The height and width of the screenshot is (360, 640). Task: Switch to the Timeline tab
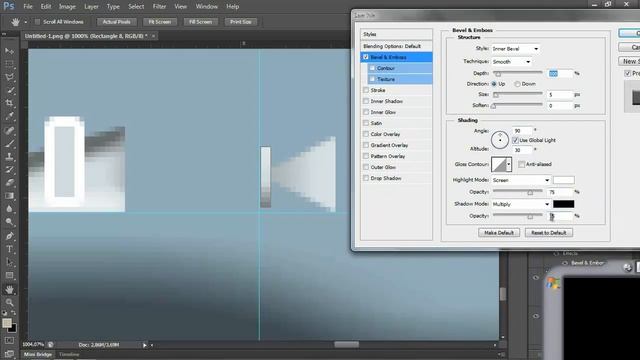coord(69,355)
